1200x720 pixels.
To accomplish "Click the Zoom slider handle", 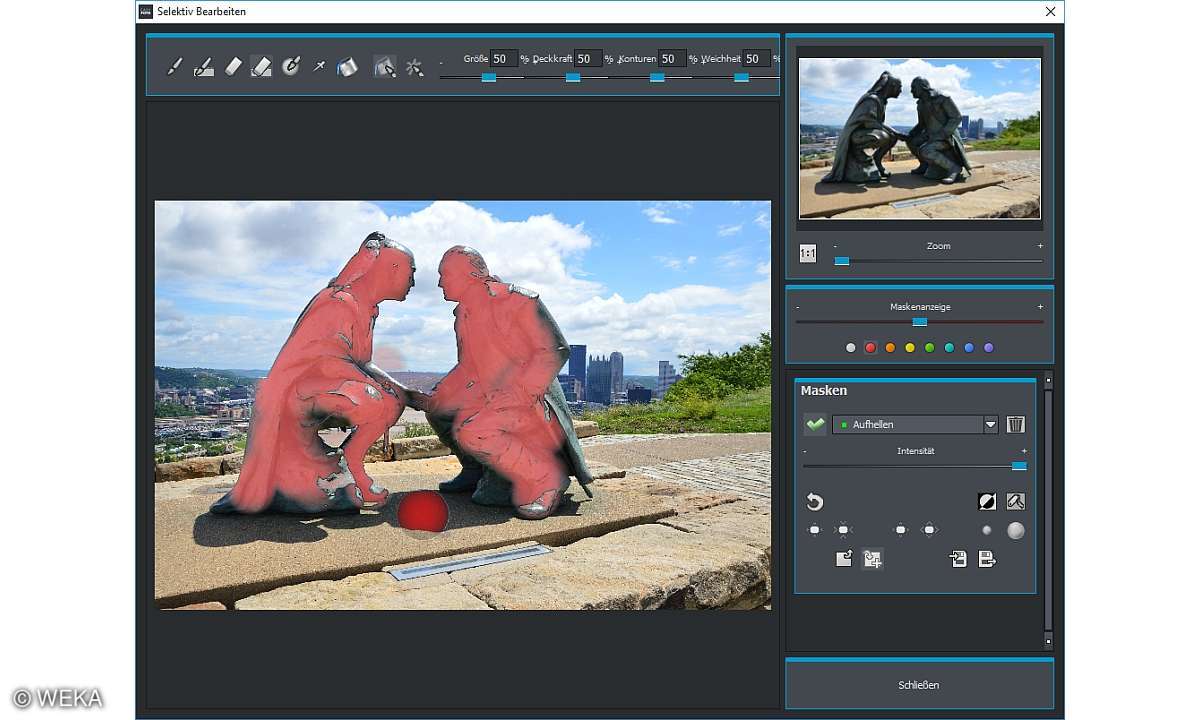I will click(842, 261).
